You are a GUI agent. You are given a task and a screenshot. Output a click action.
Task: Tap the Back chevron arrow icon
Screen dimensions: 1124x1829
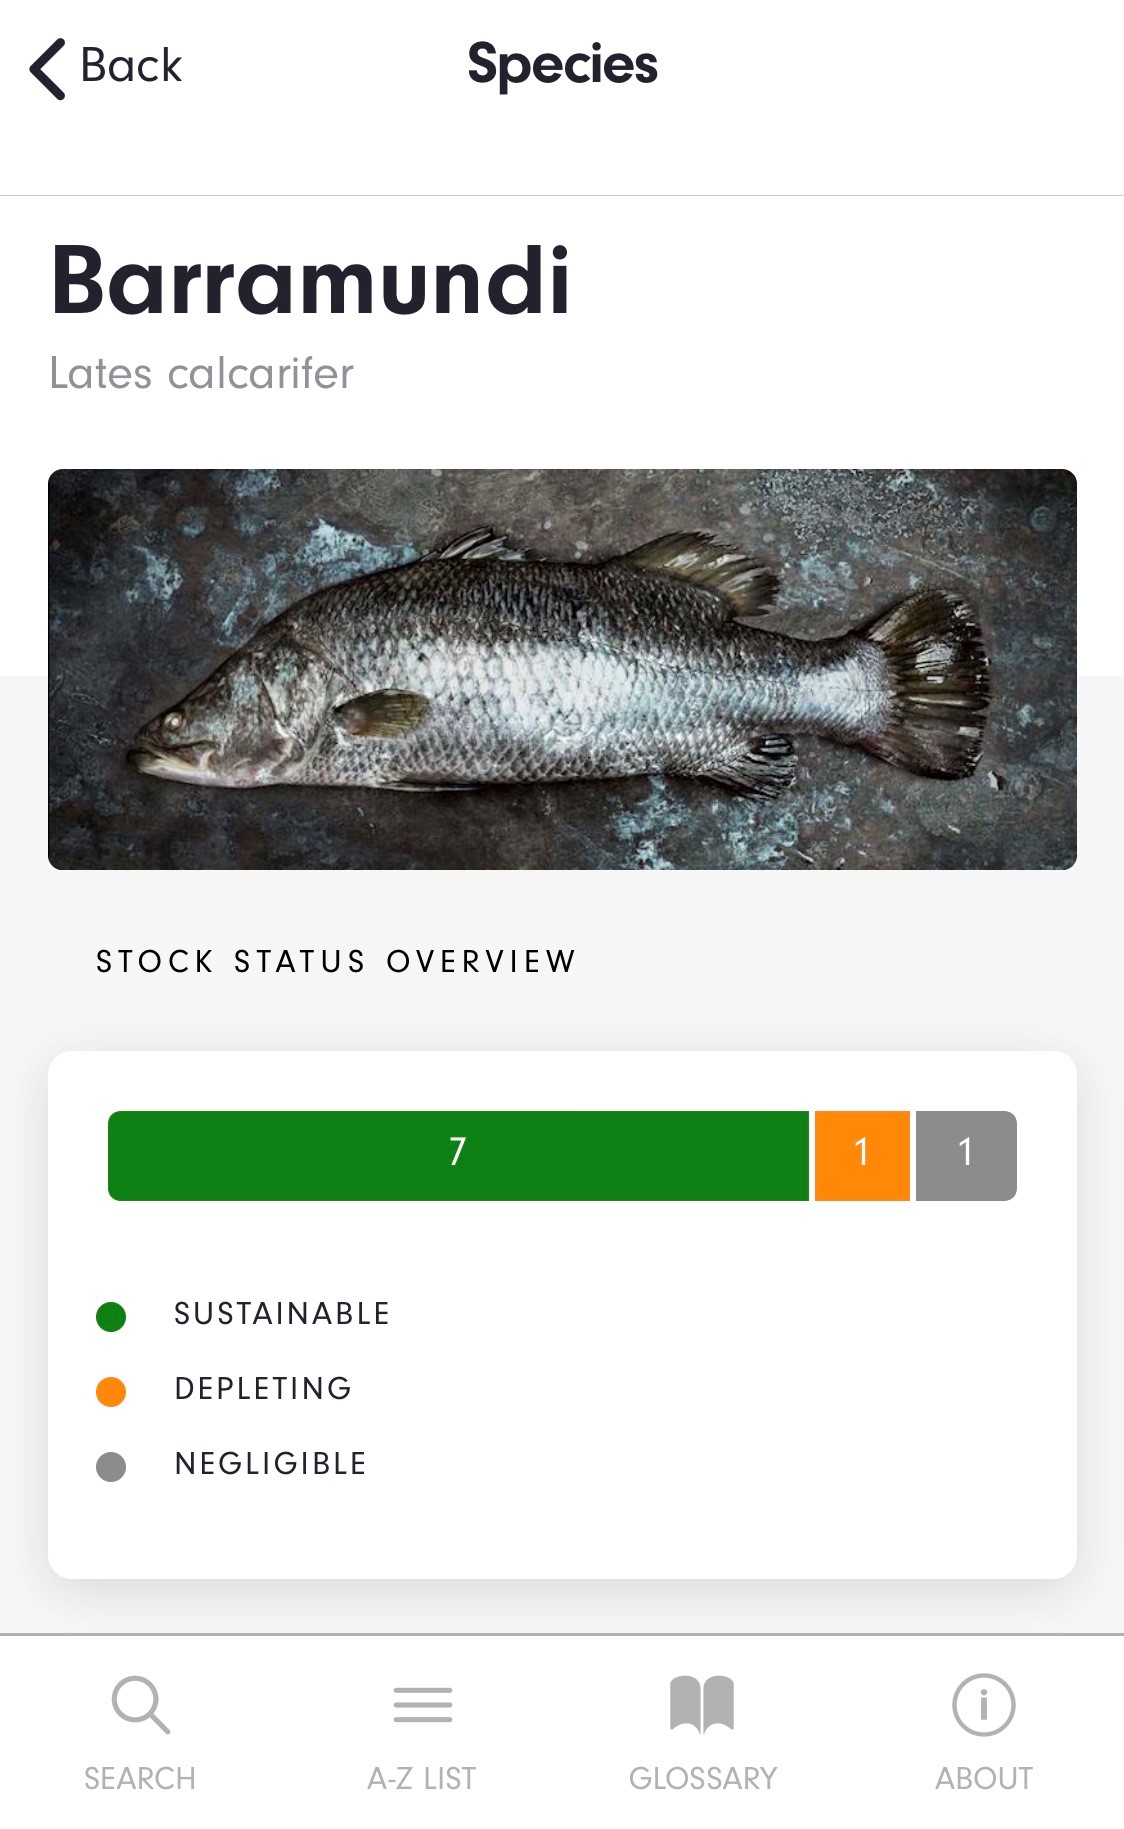(x=47, y=69)
